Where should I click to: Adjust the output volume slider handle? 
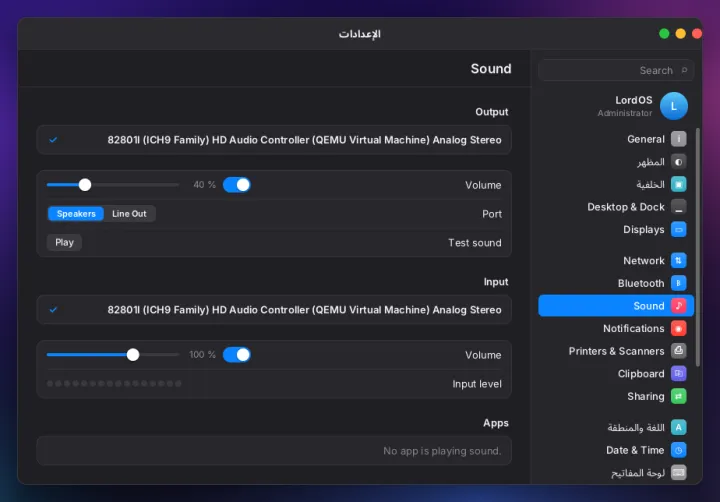[x=84, y=185]
